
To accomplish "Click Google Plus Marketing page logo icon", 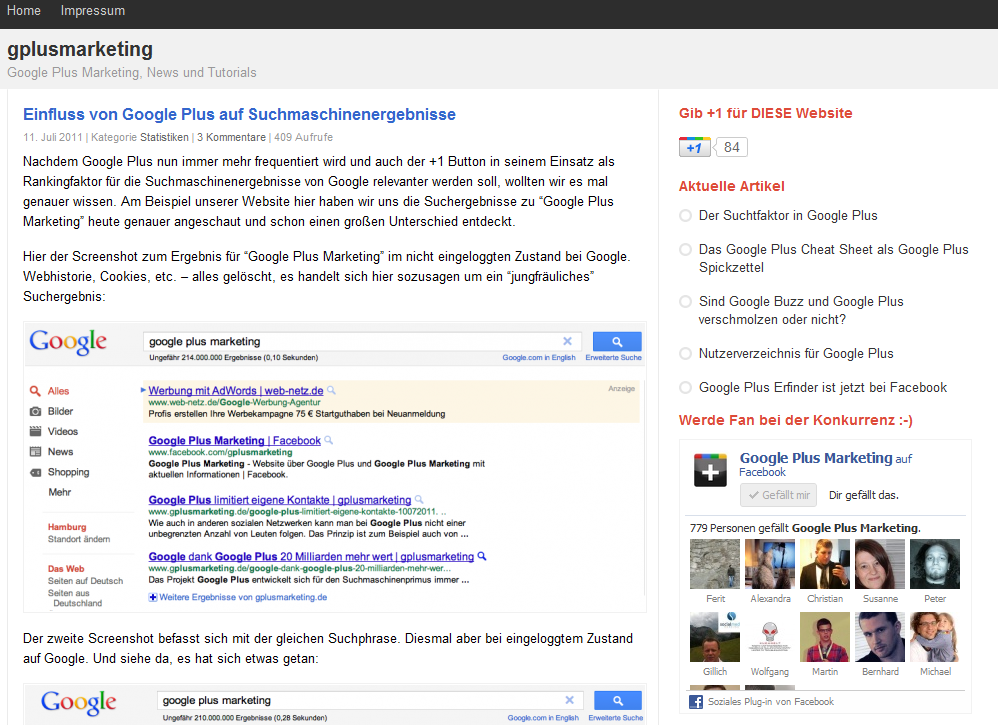I will click(710, 470).
